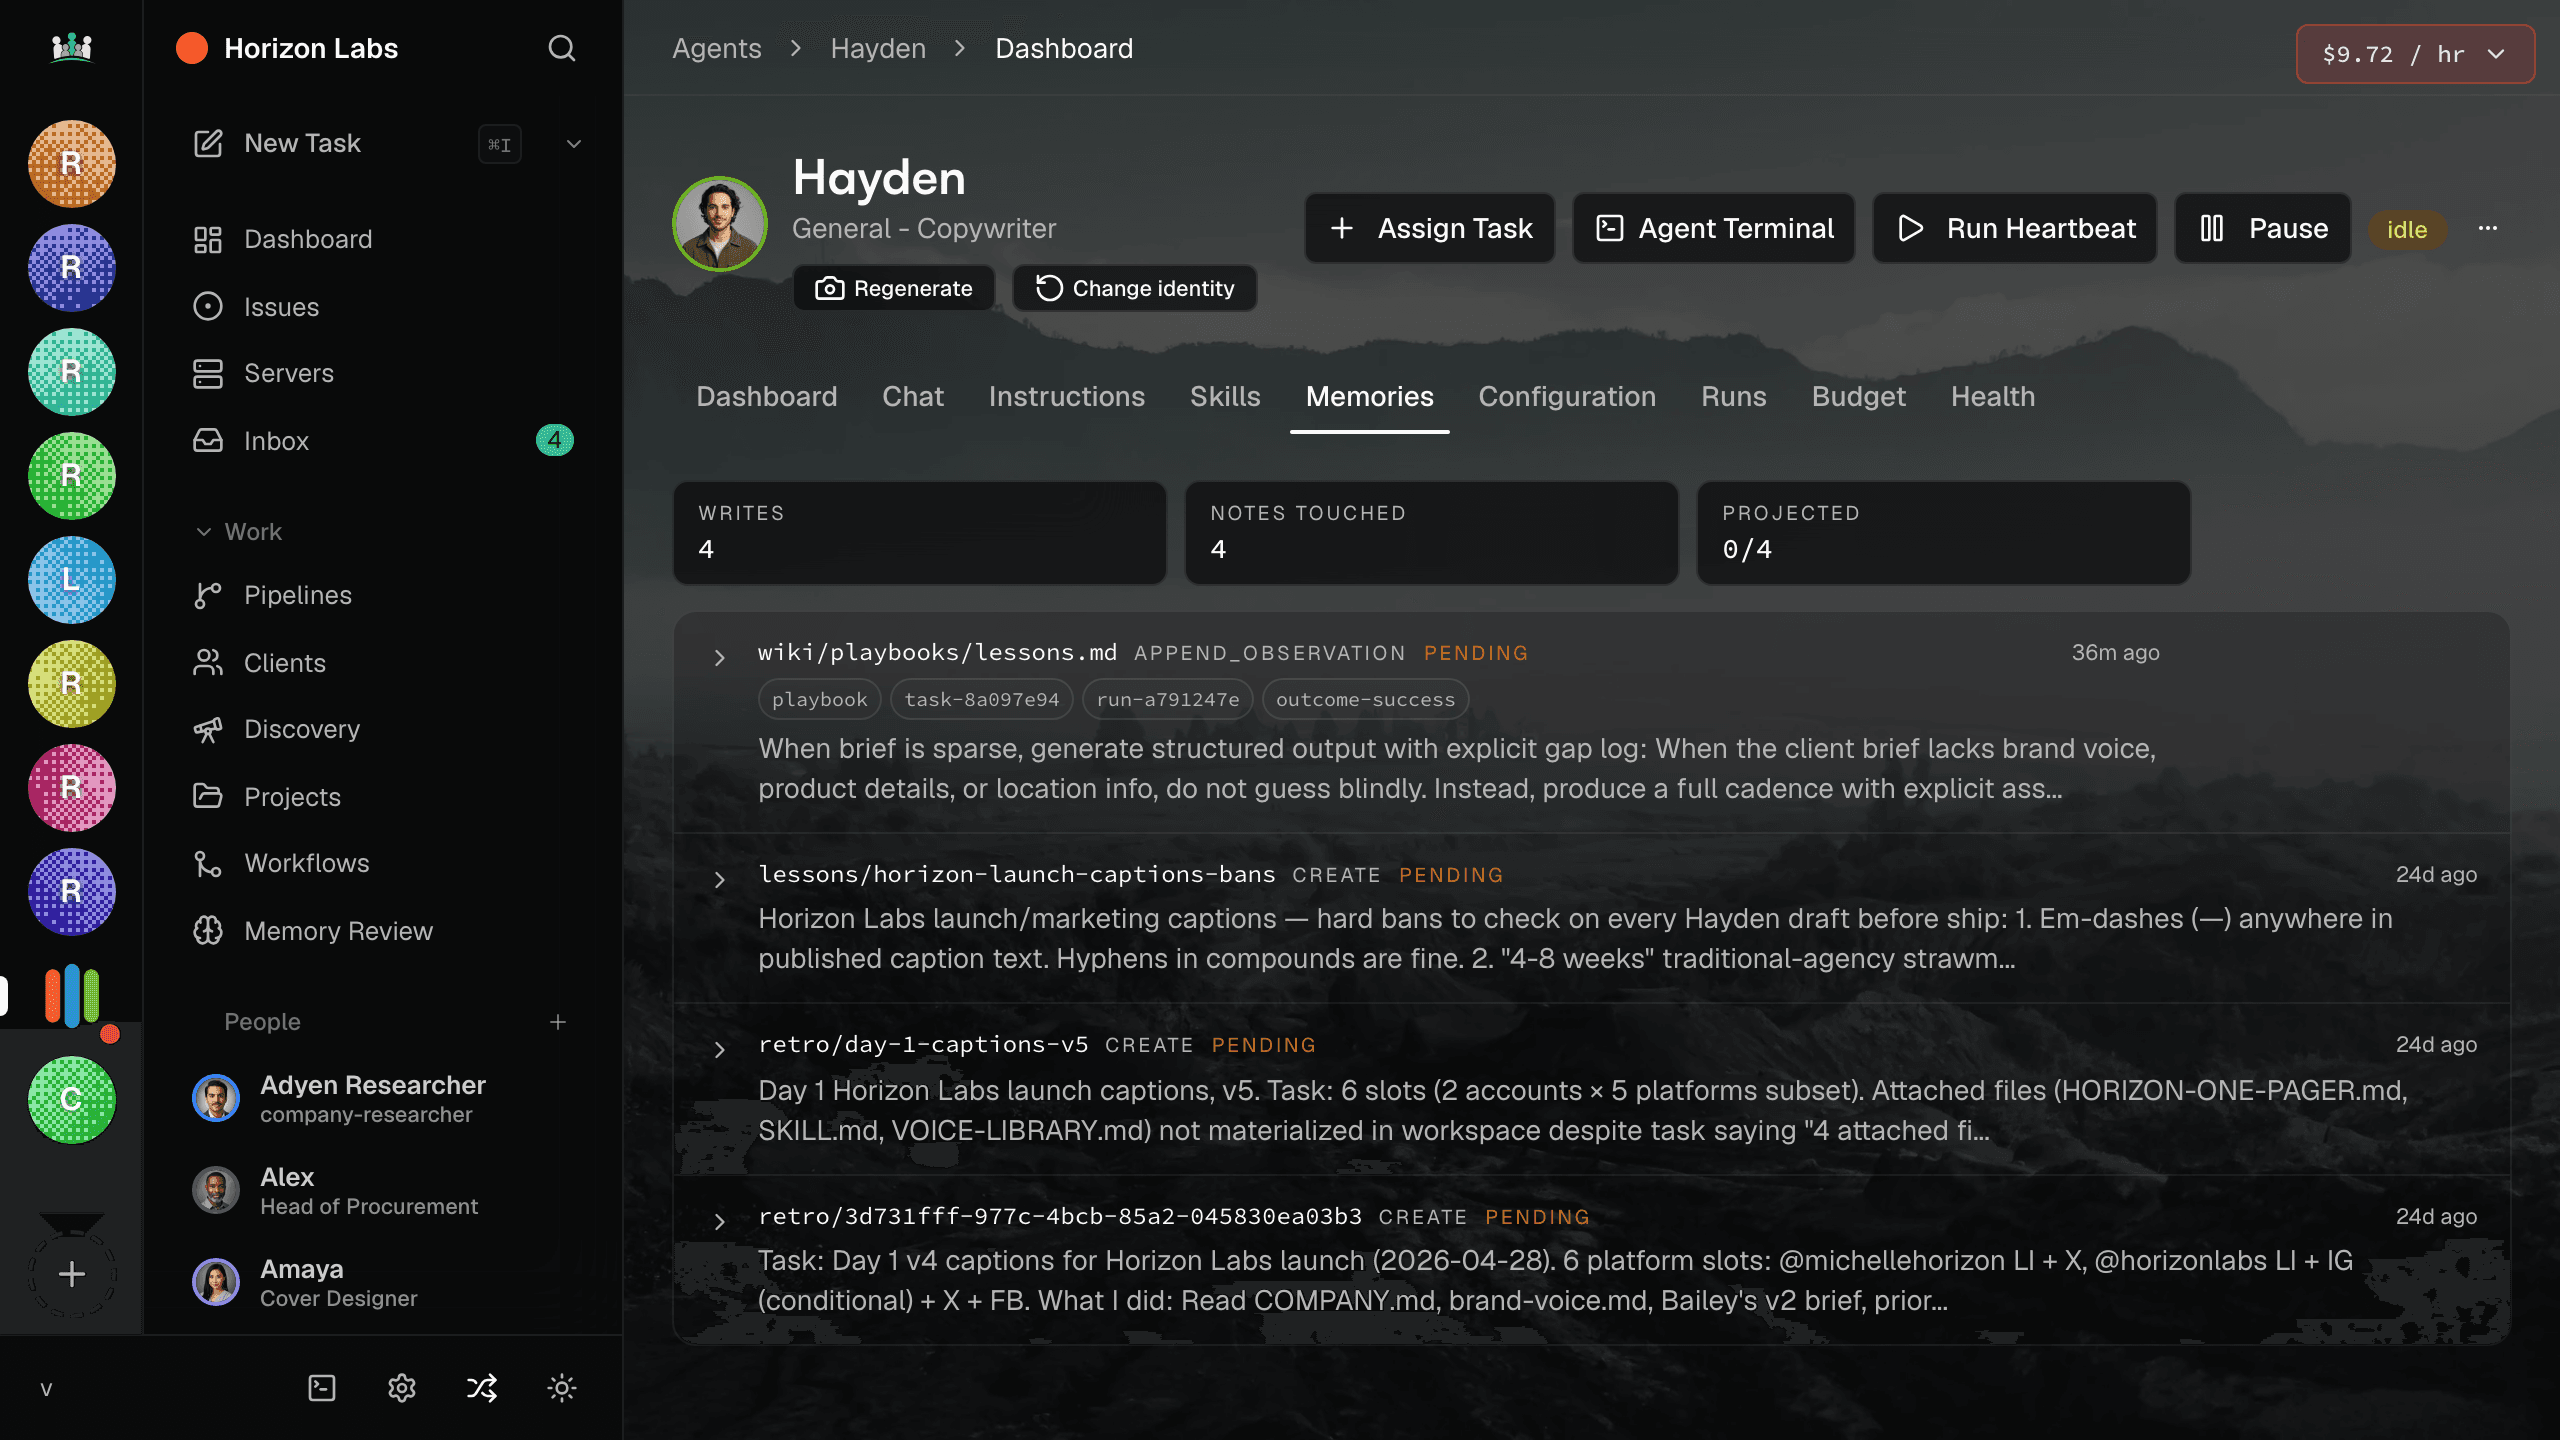The width and height of the screenshot is (2560, 1440).
Task: Open the Runs tab
Action: 1734,397
